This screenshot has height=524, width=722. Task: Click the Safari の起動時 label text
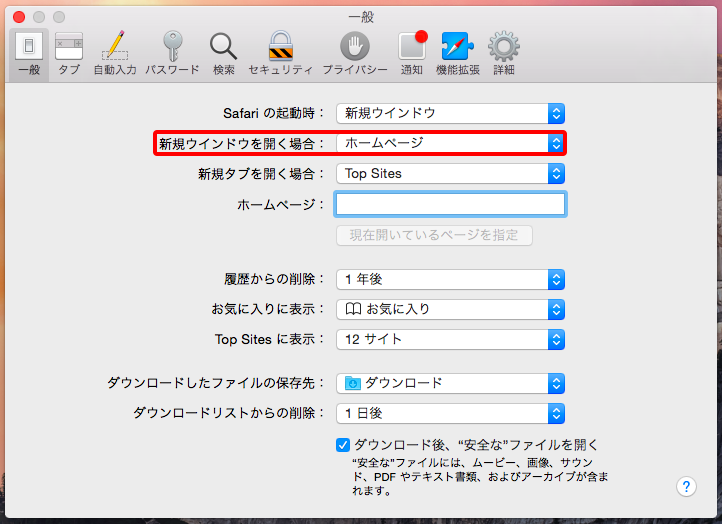click(274, 113)
